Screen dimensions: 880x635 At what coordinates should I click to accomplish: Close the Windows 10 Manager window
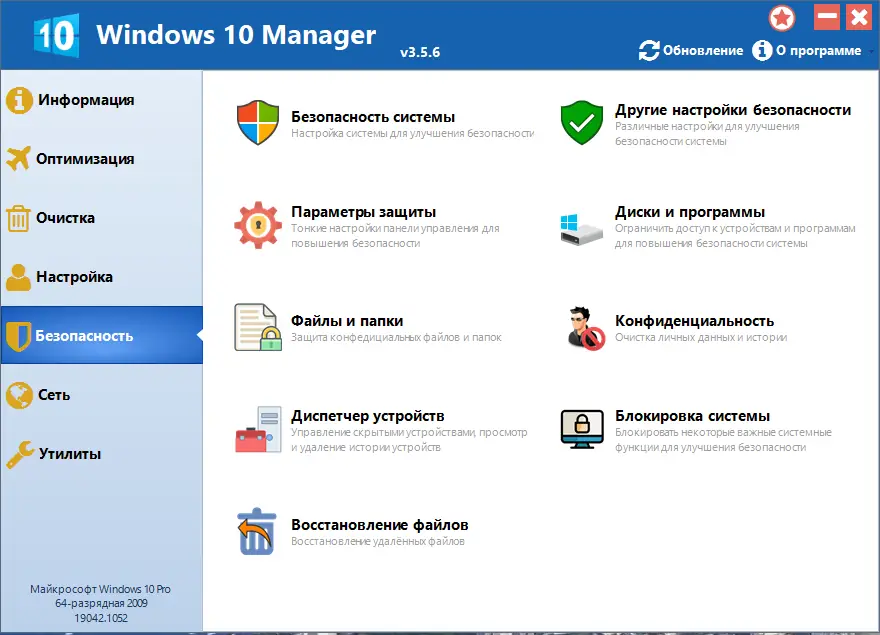click(x=859, y=17)
